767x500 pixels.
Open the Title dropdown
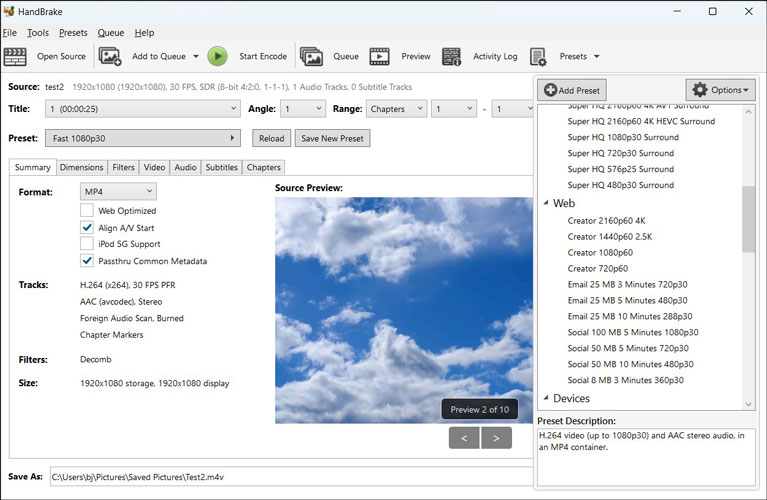143,109
